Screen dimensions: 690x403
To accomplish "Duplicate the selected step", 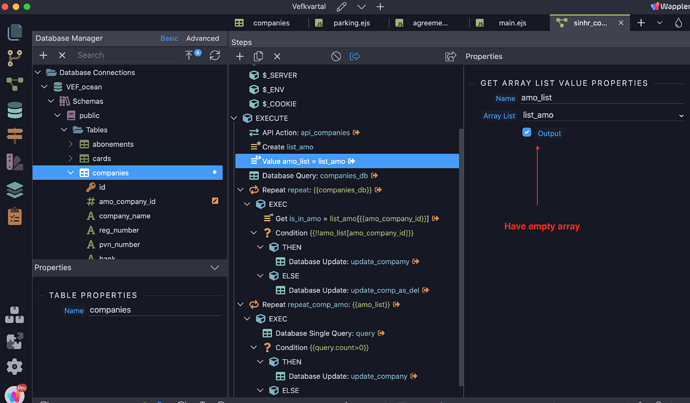I will (258, 56).
